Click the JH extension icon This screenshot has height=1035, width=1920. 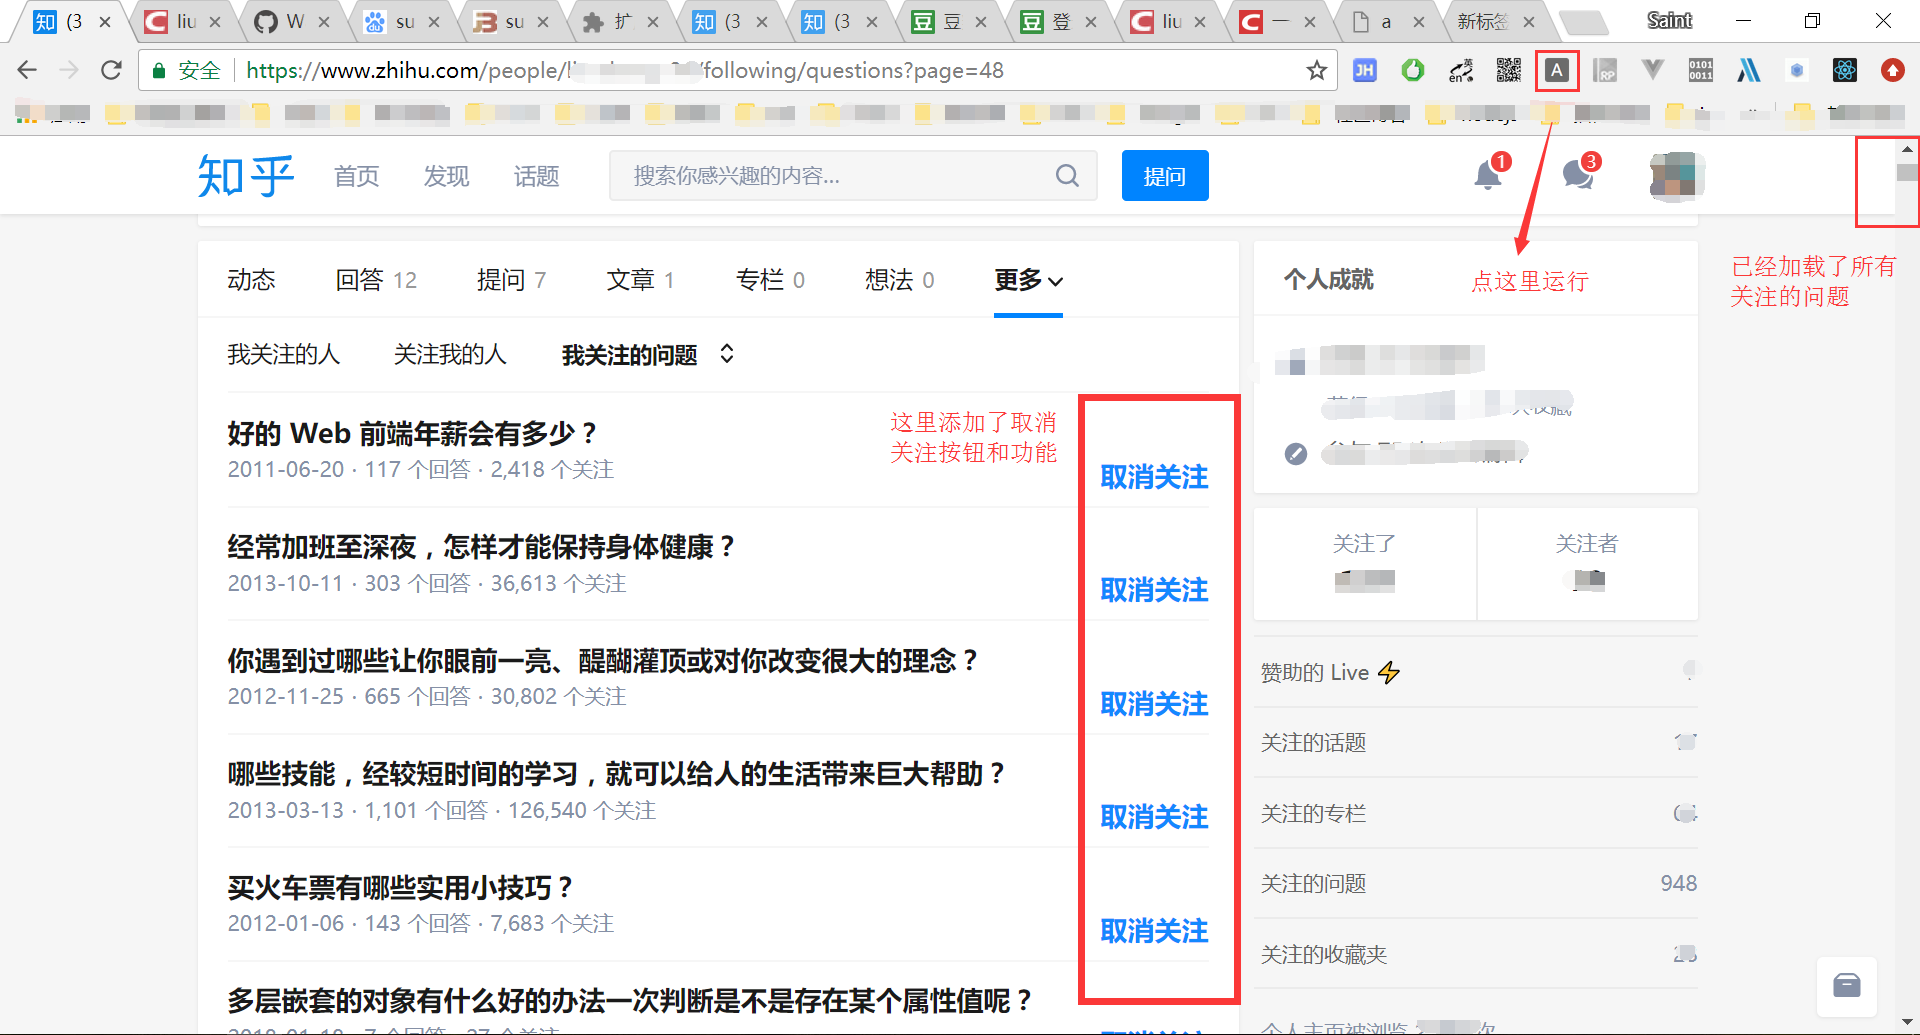(x=1364, y=70)
